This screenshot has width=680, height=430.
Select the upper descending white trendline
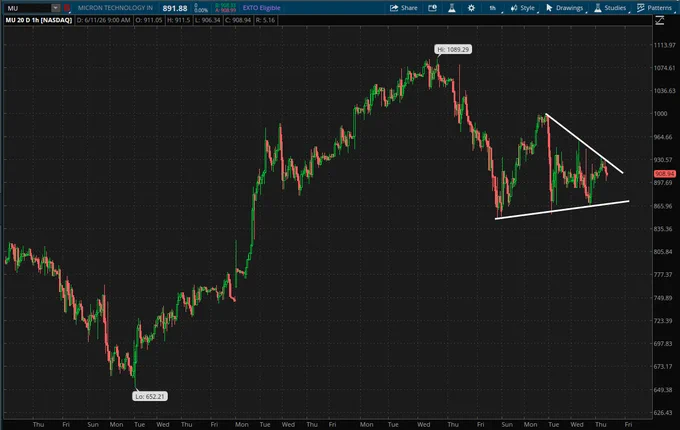(584, 143)
